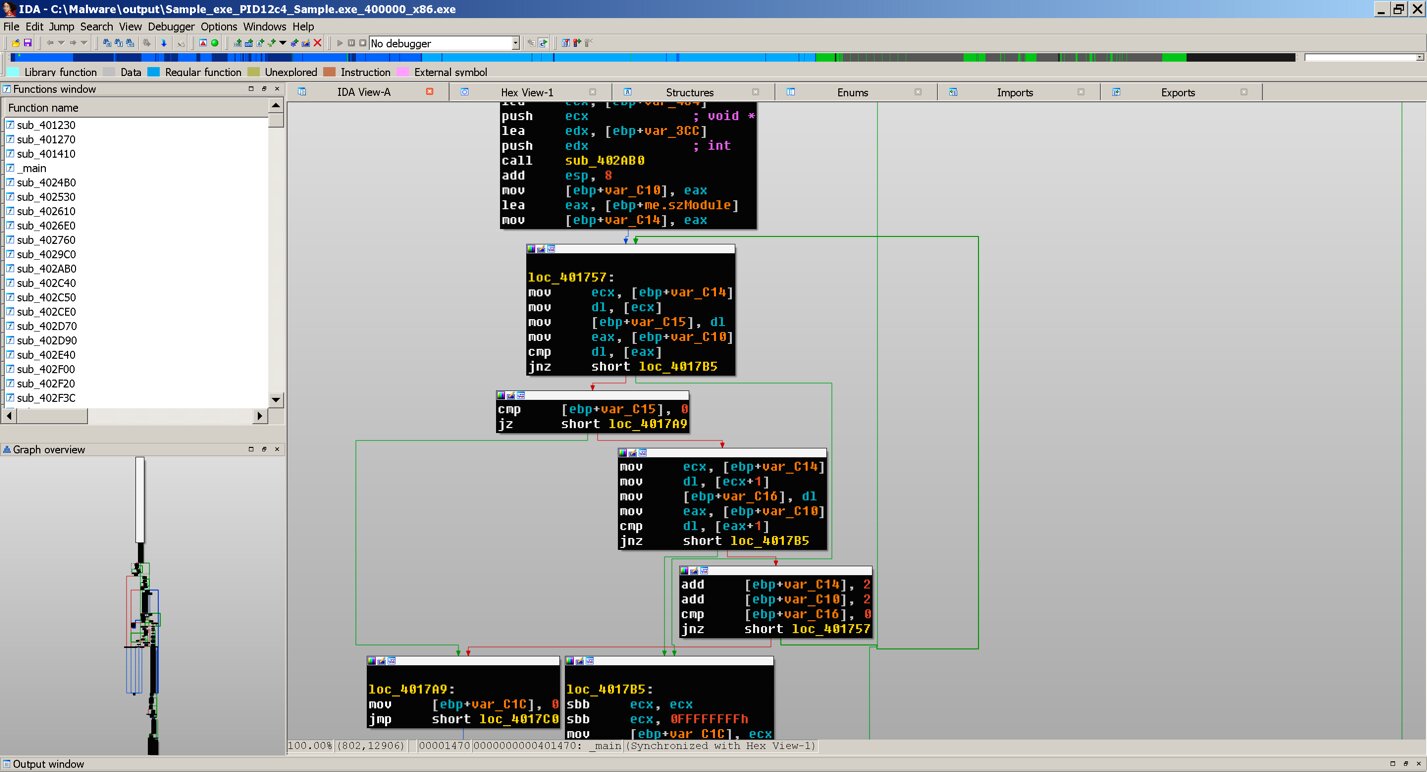The height and width of the screenshot is (772, 1427).
Task: Click the blue down arrow toolbar icon
Action: click(164, 43)
